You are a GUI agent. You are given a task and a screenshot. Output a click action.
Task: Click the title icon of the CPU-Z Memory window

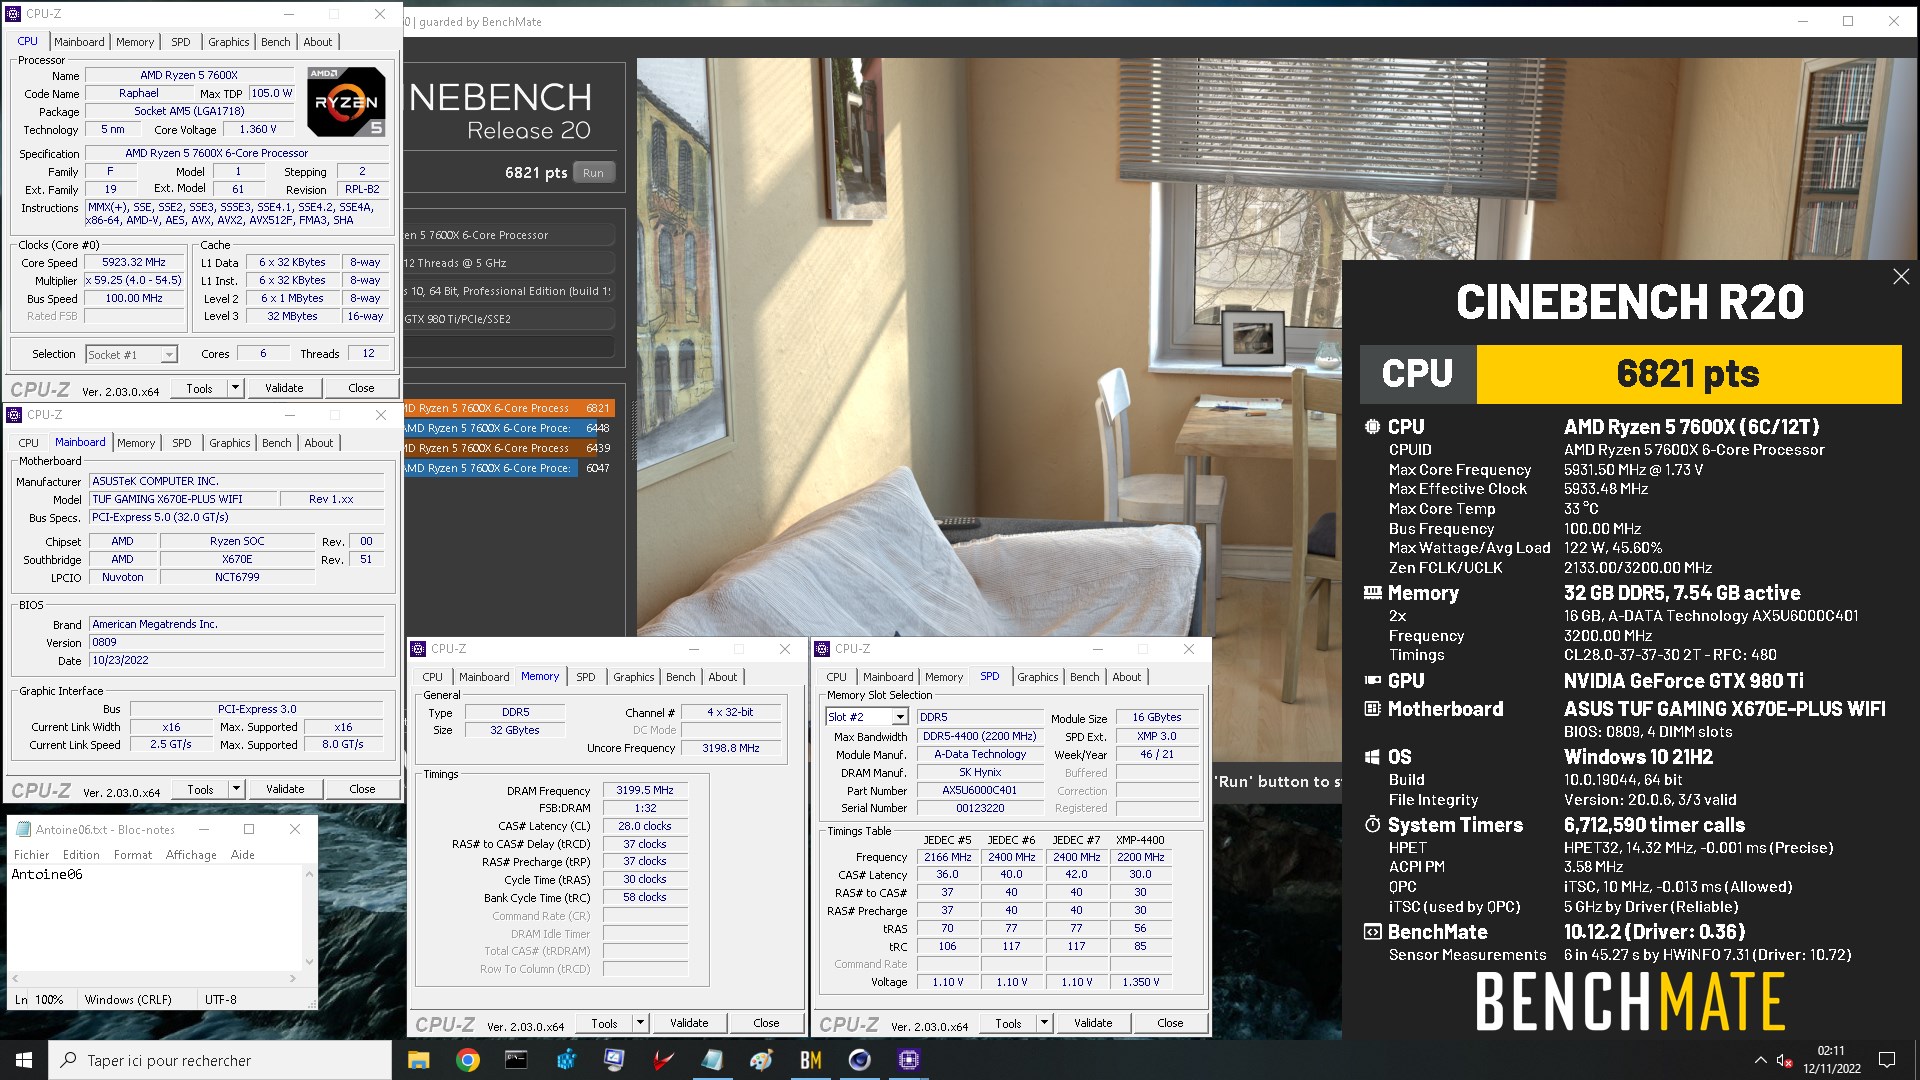point(419,649)
